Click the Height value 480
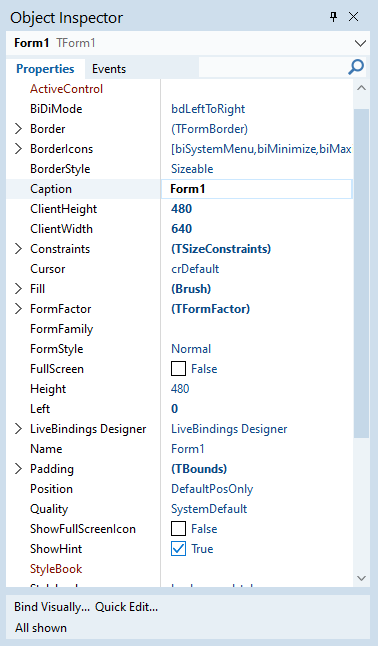378x646 pixels. (x=180, y=389)
